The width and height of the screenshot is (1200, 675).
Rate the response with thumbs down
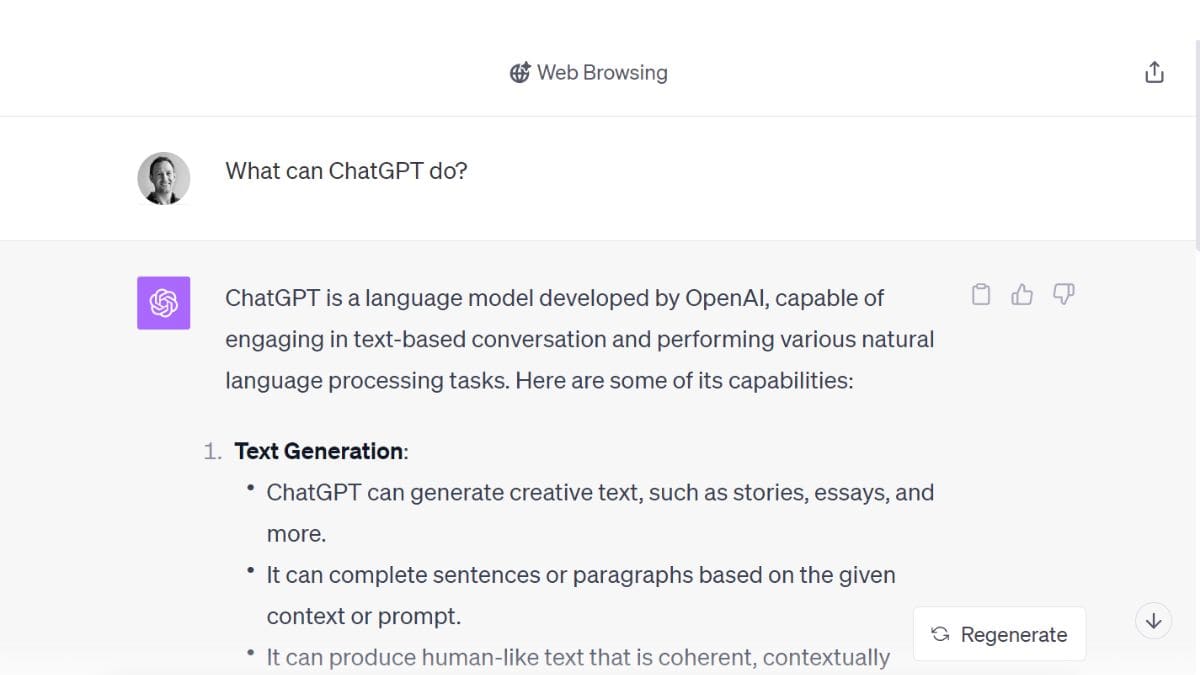pyautogui.click(x=1063, y=294)
